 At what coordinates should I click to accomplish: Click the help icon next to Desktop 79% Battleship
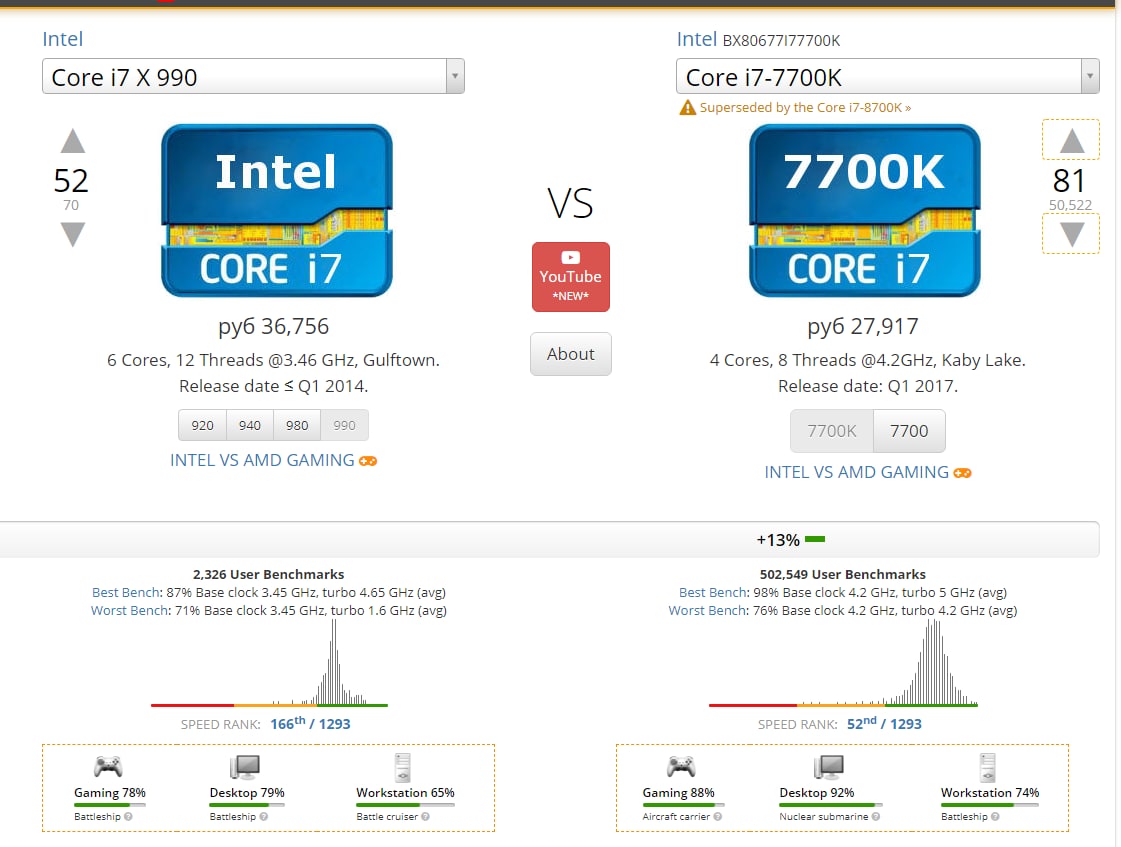pyautogui.click(x=264, y=816)
